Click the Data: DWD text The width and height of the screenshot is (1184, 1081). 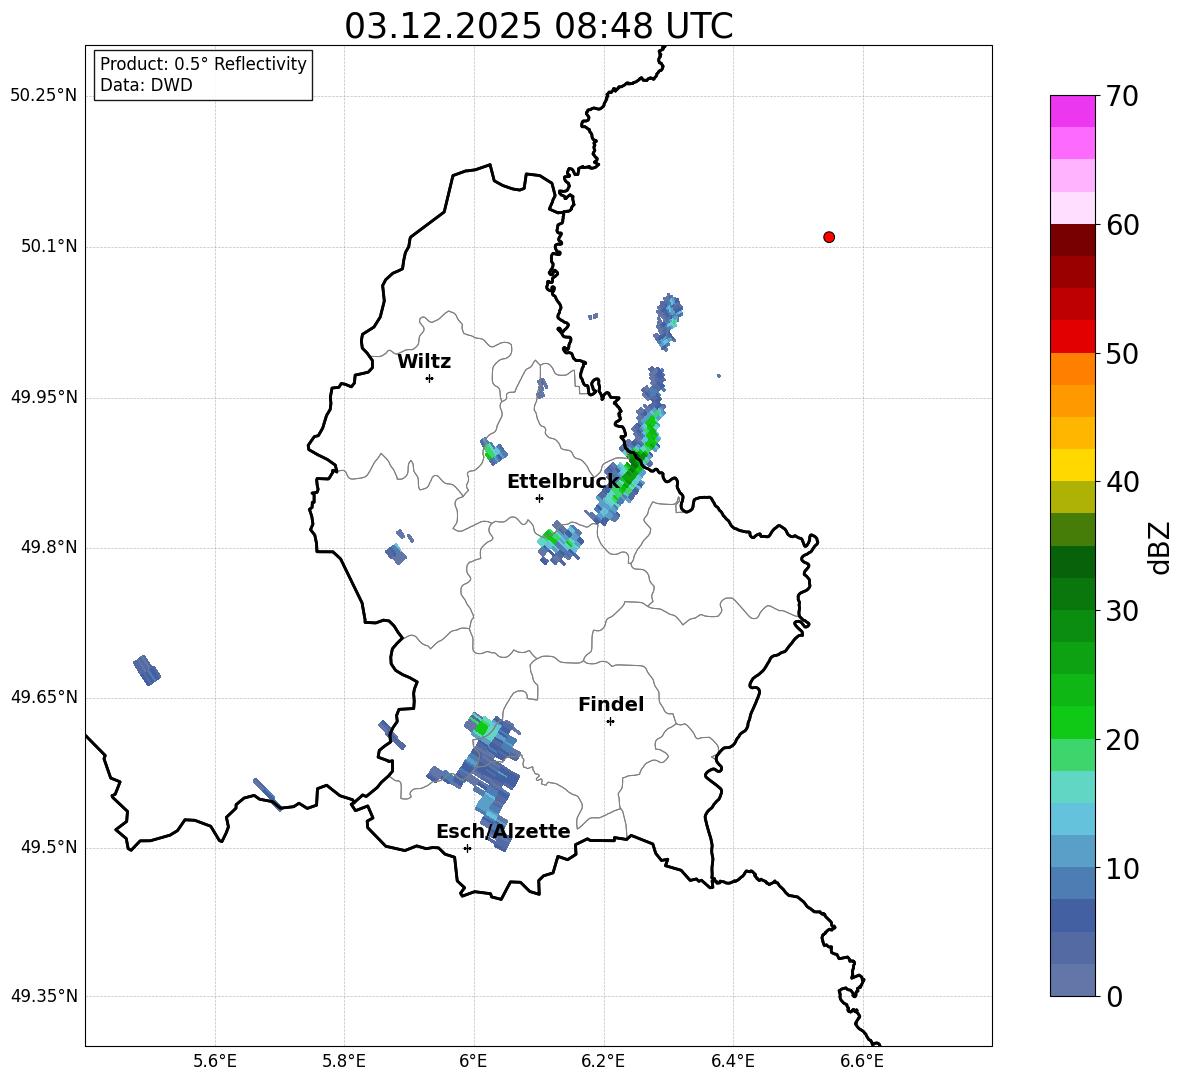pos(146,85)
